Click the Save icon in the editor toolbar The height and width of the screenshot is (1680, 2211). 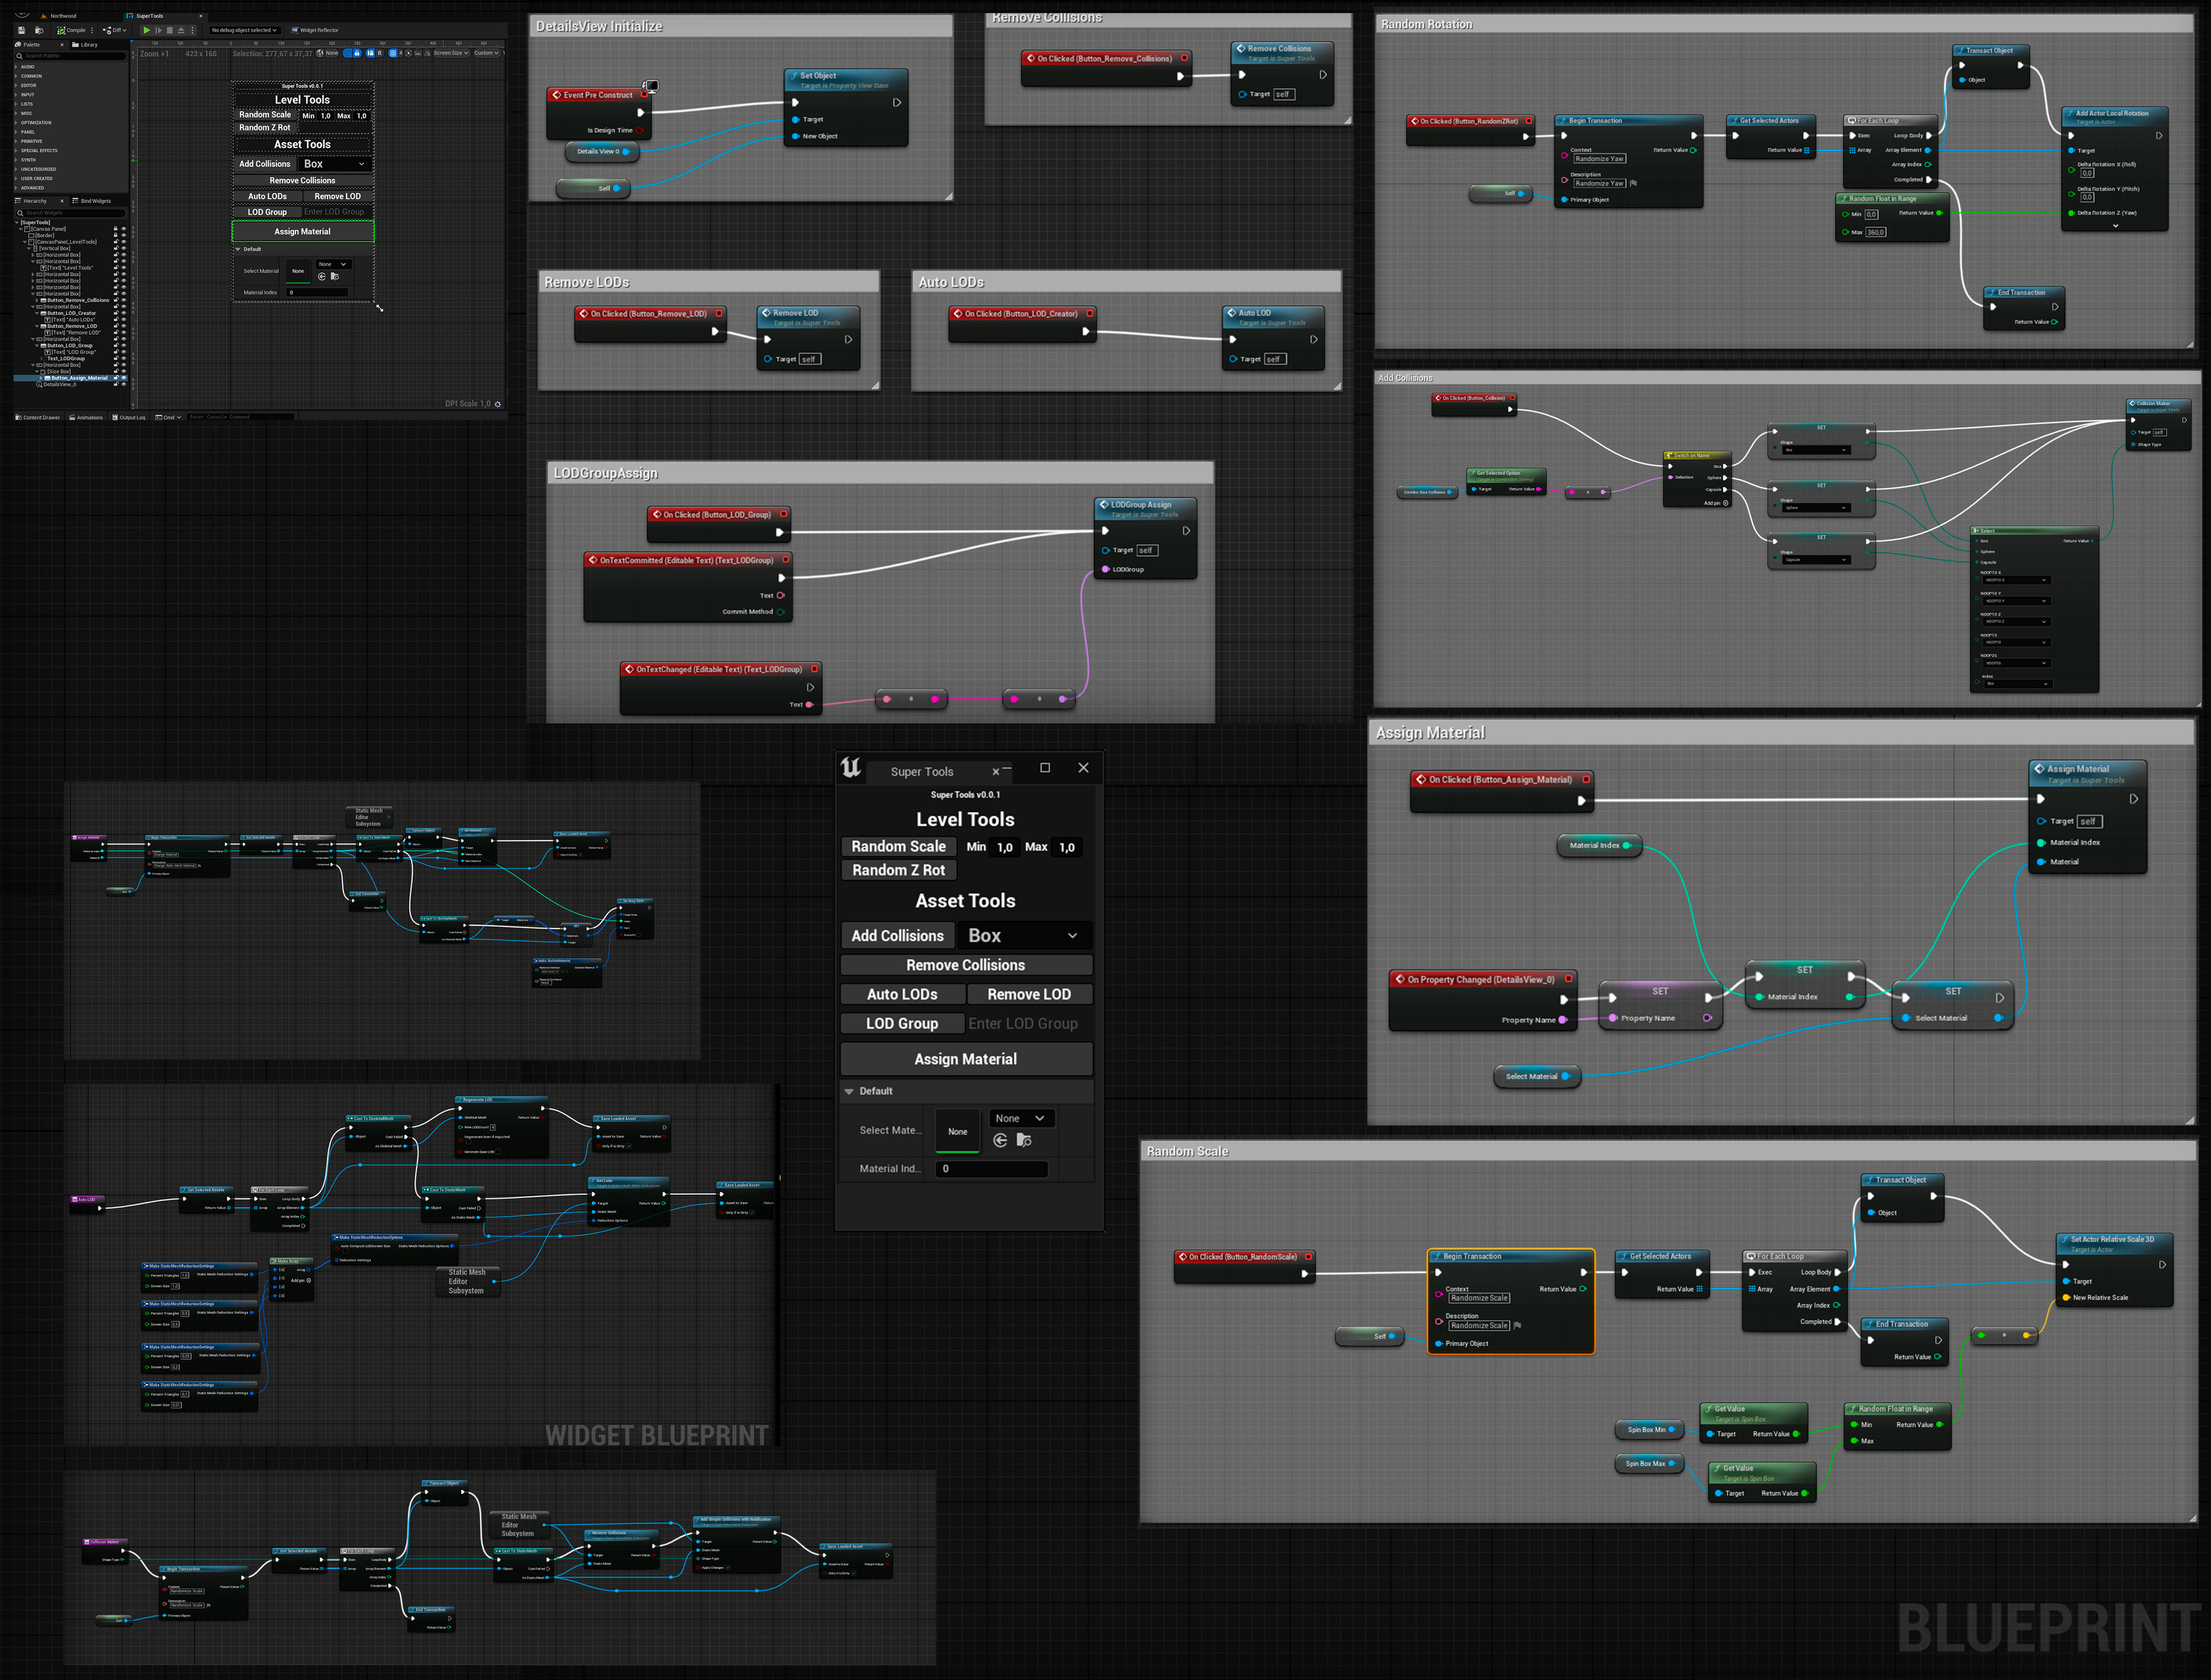tap(21, 30)
